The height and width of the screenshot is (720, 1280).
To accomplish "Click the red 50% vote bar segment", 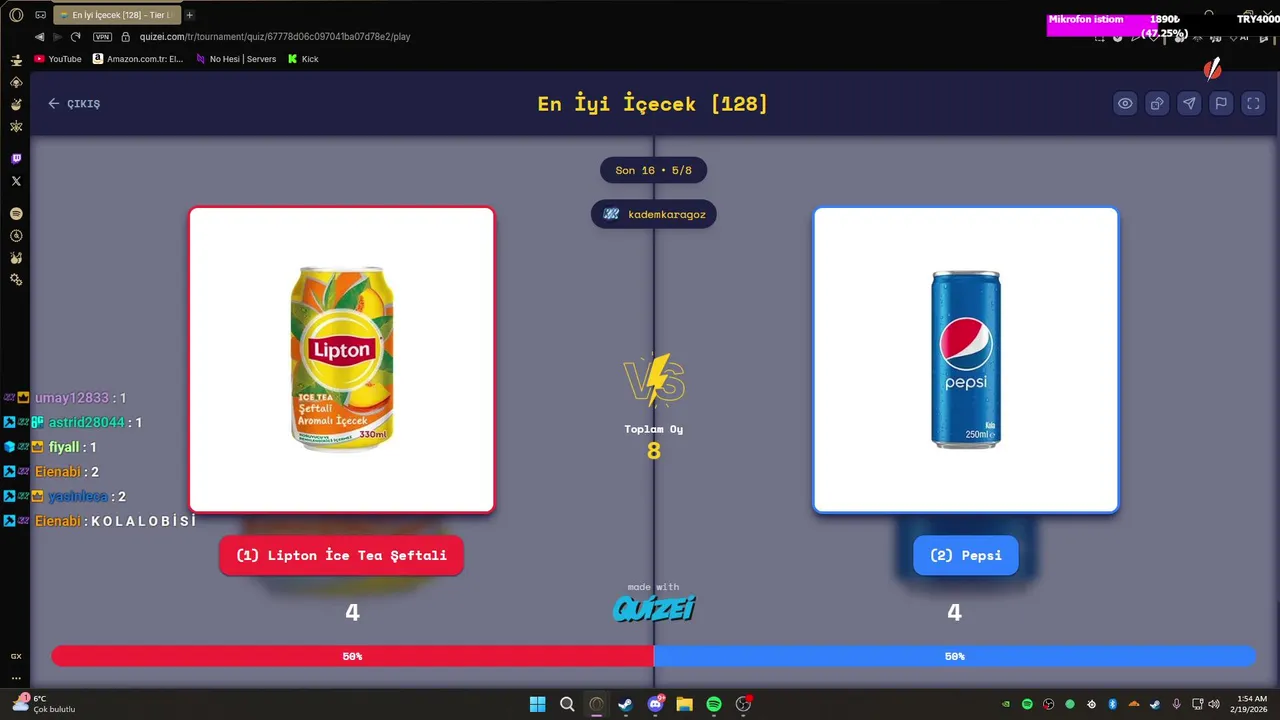I will [x=352, y=656].
